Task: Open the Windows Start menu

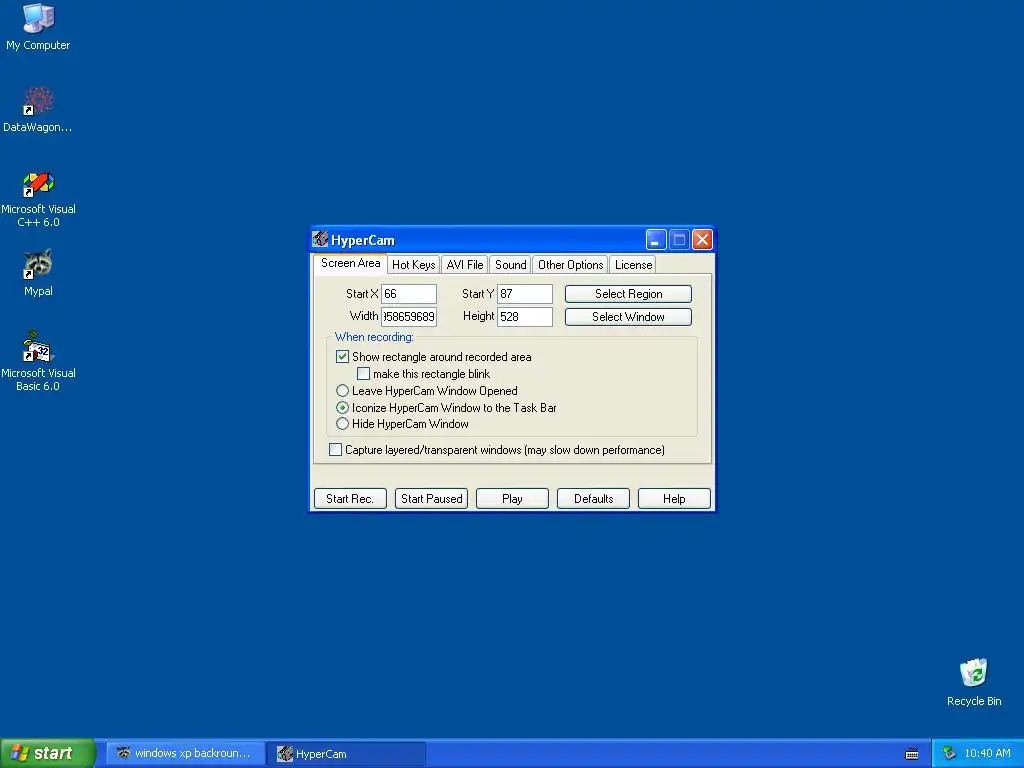Action: coord(47,753)
